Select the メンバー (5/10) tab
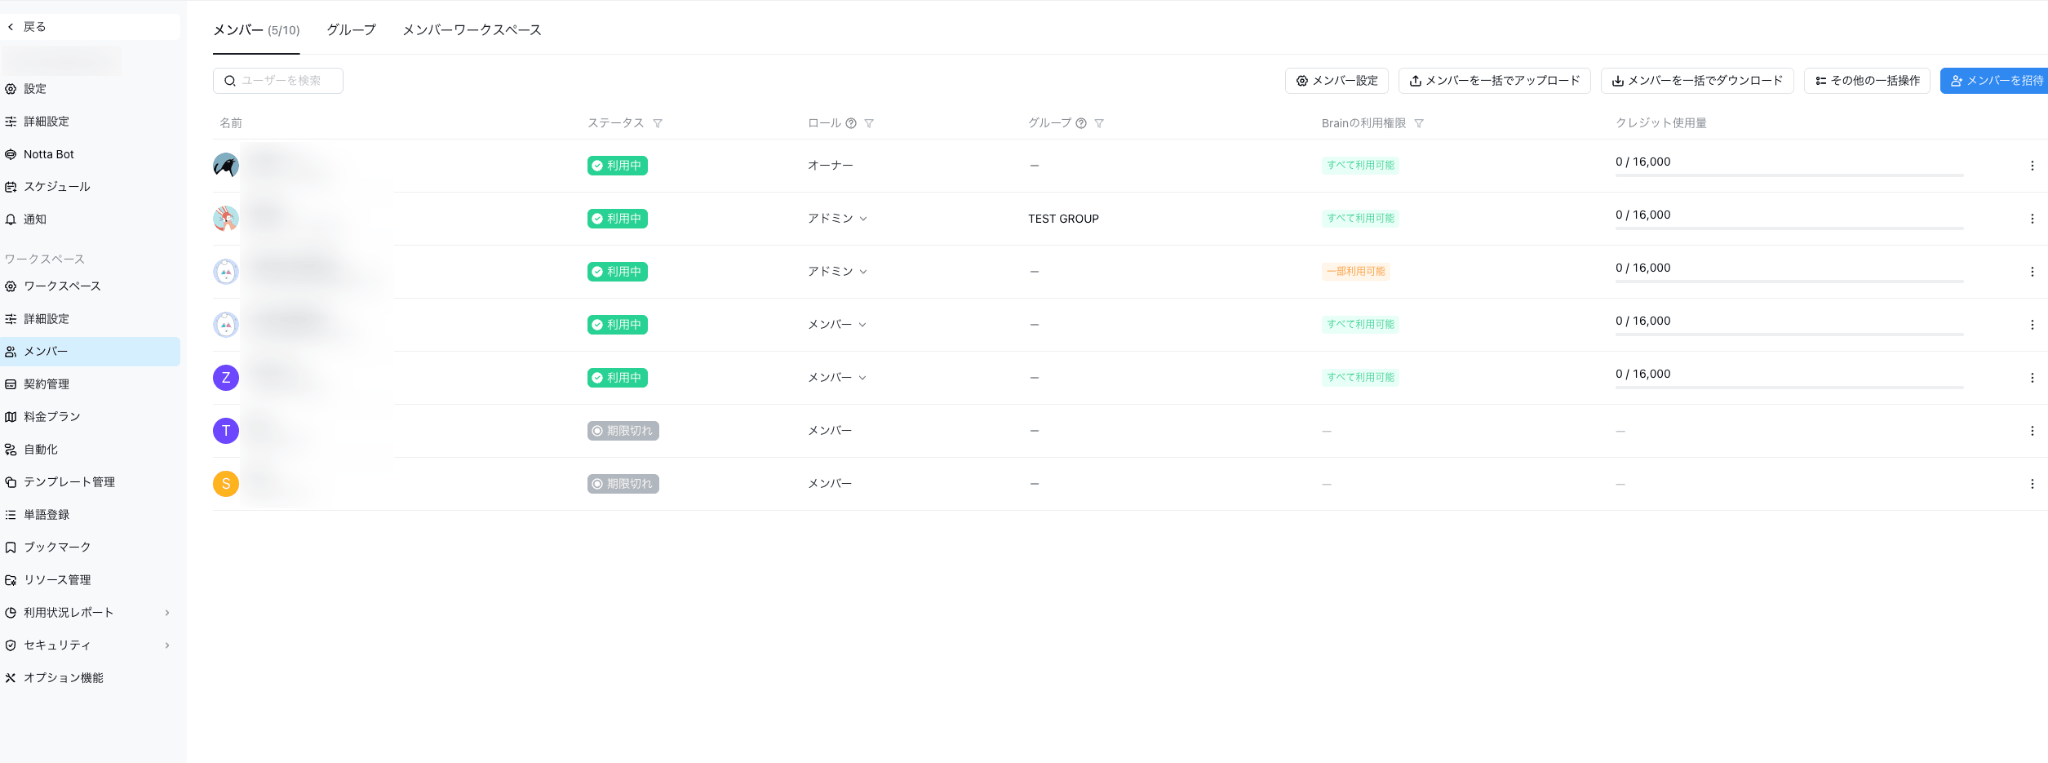 click(x=256, y=30)
